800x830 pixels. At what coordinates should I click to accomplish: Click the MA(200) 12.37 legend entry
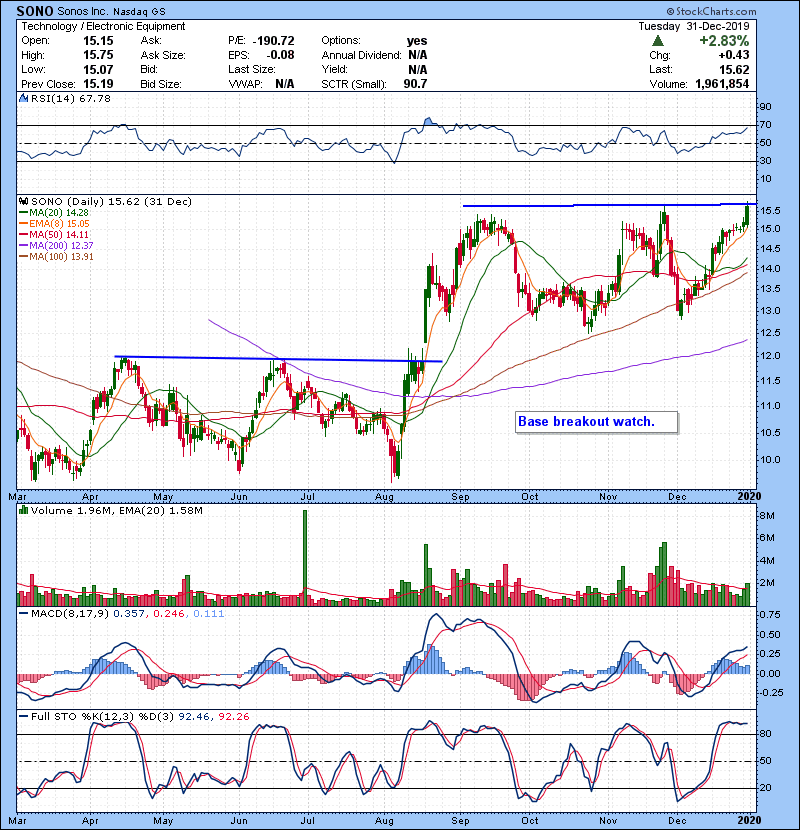pyautogui.click(x=61, y=246)
